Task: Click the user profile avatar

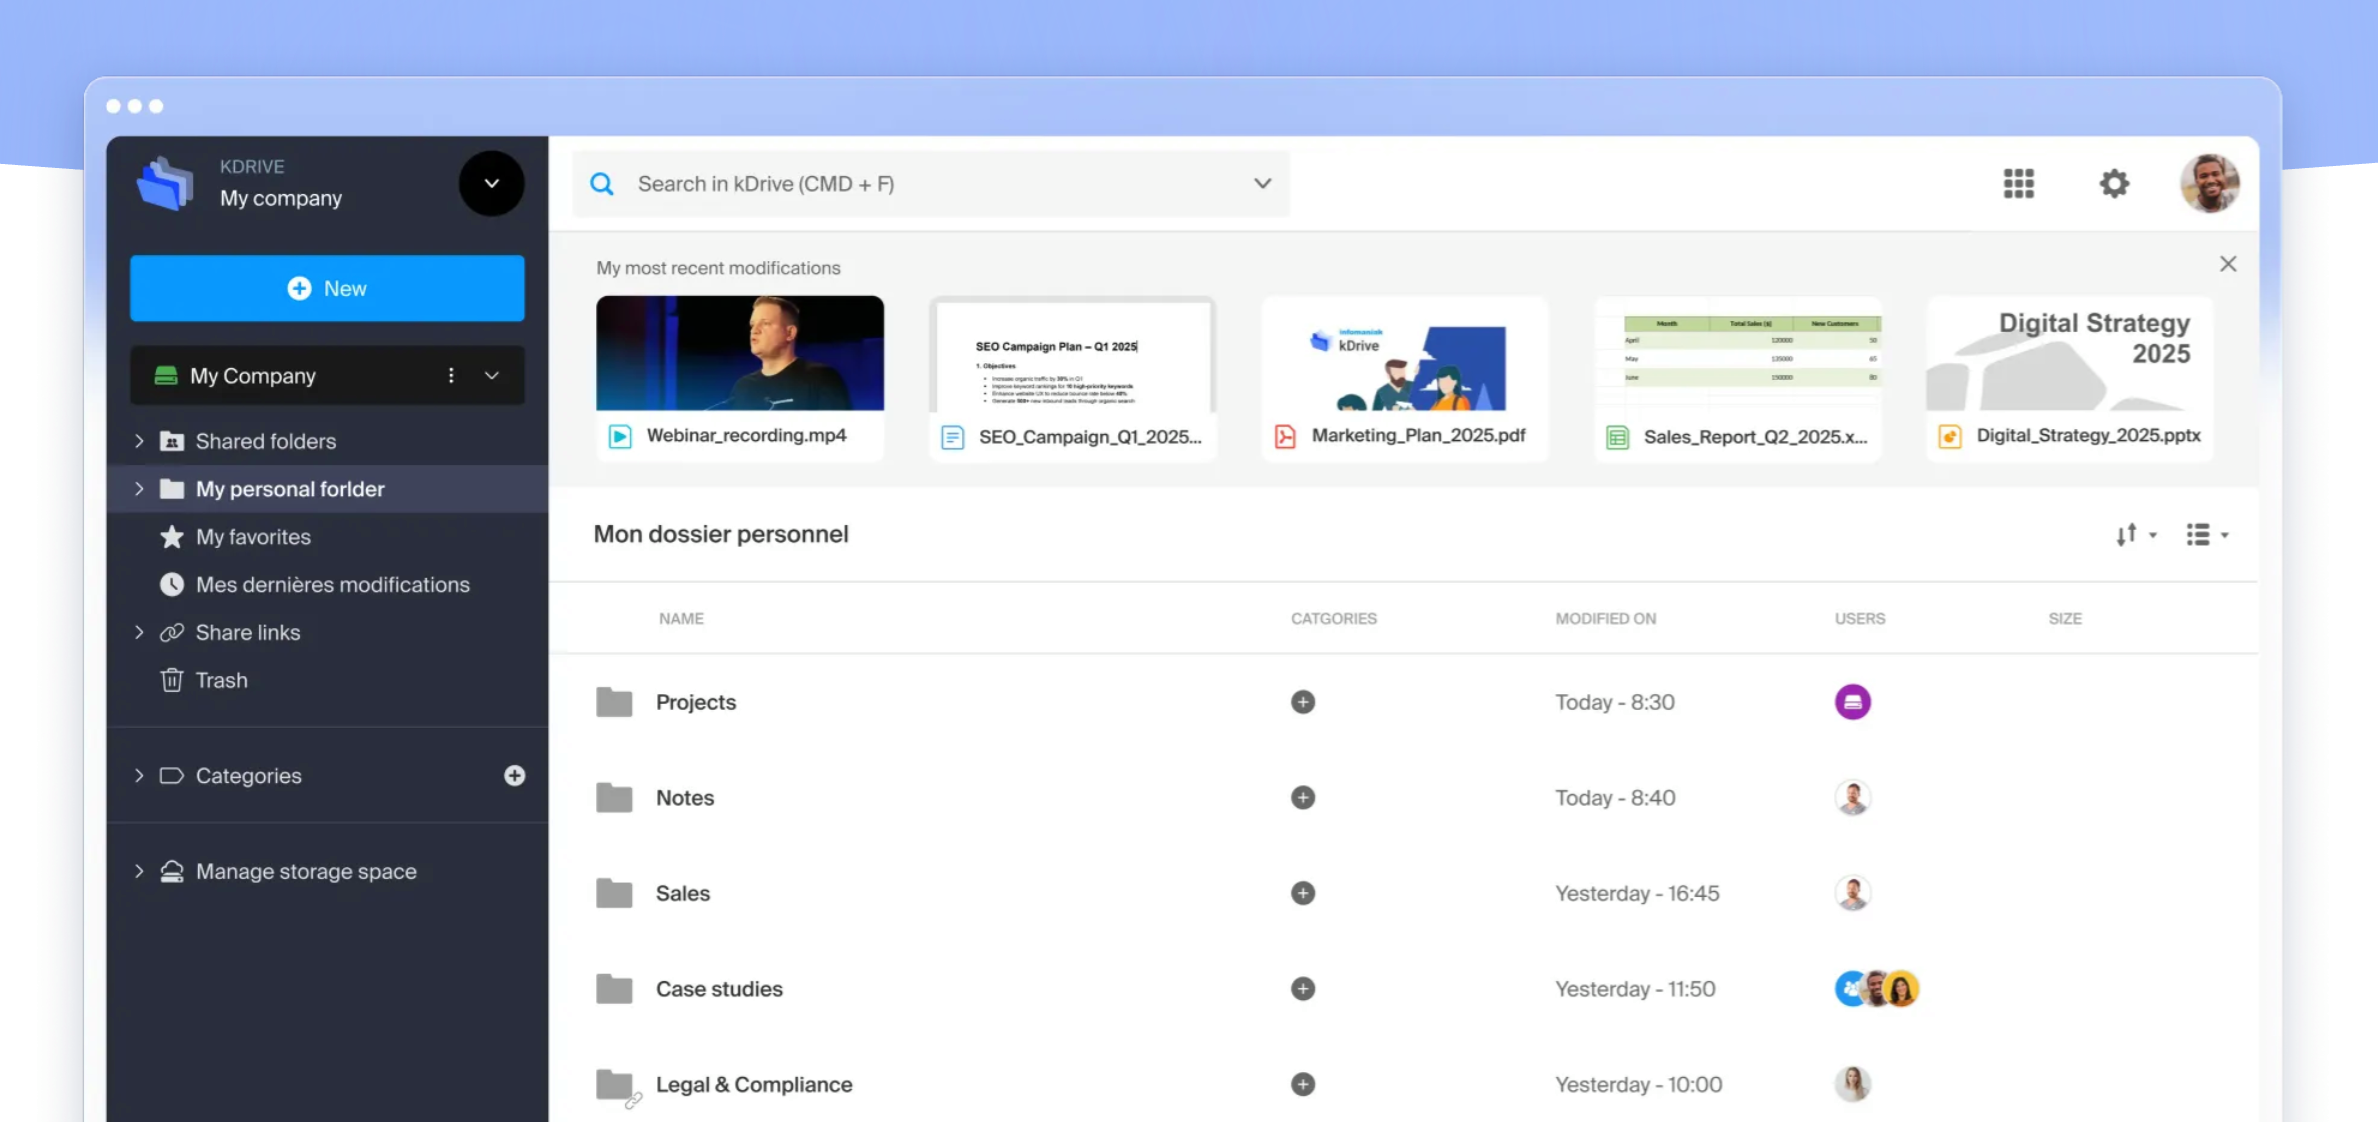Action: coord(2209,184)
